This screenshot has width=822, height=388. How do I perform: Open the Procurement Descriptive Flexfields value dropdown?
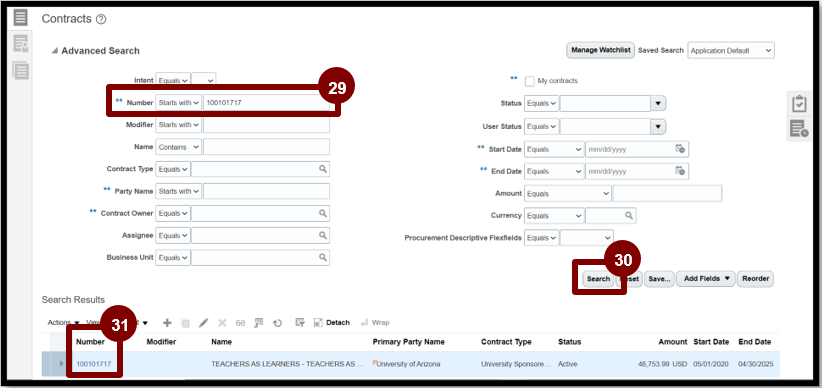[587, 238]
